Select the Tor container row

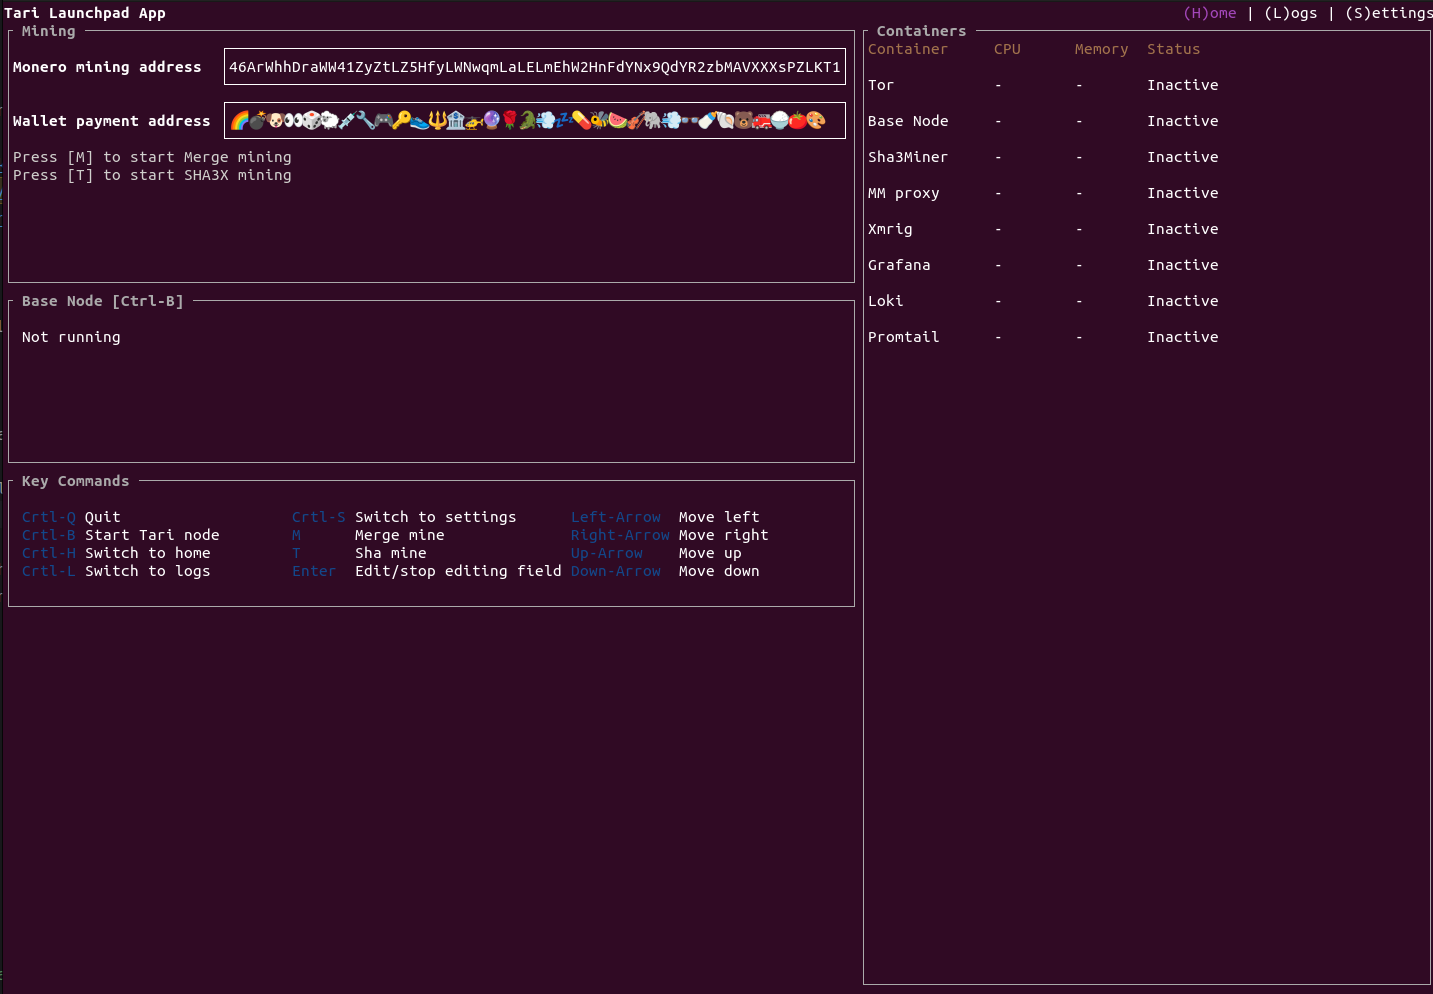1043,85
